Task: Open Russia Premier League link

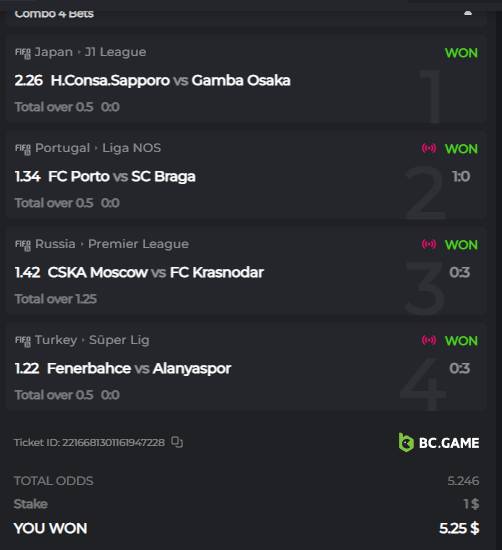Action: (138, 244)
